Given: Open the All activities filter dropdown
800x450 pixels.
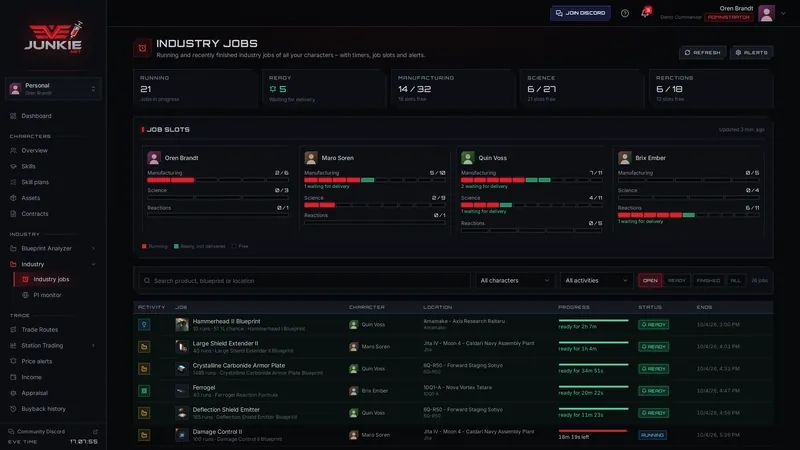Looking at the screenshot, I should [596, 281].
